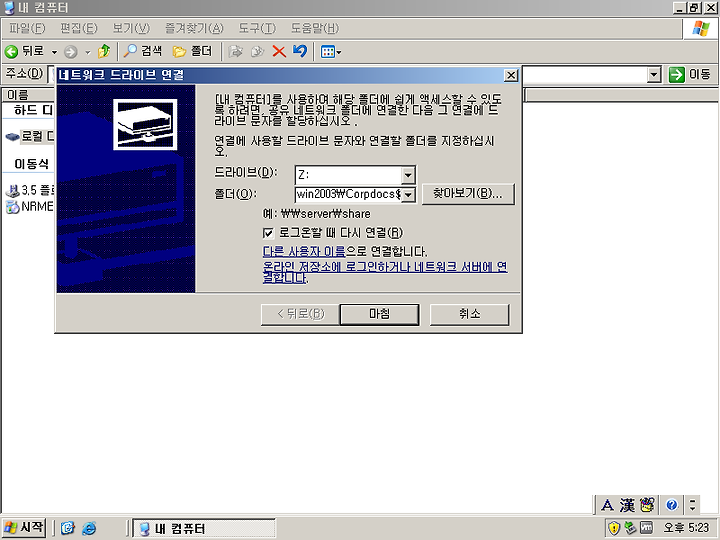
Task: Click the network connection tray icon
Action: [x=630, y=528]
